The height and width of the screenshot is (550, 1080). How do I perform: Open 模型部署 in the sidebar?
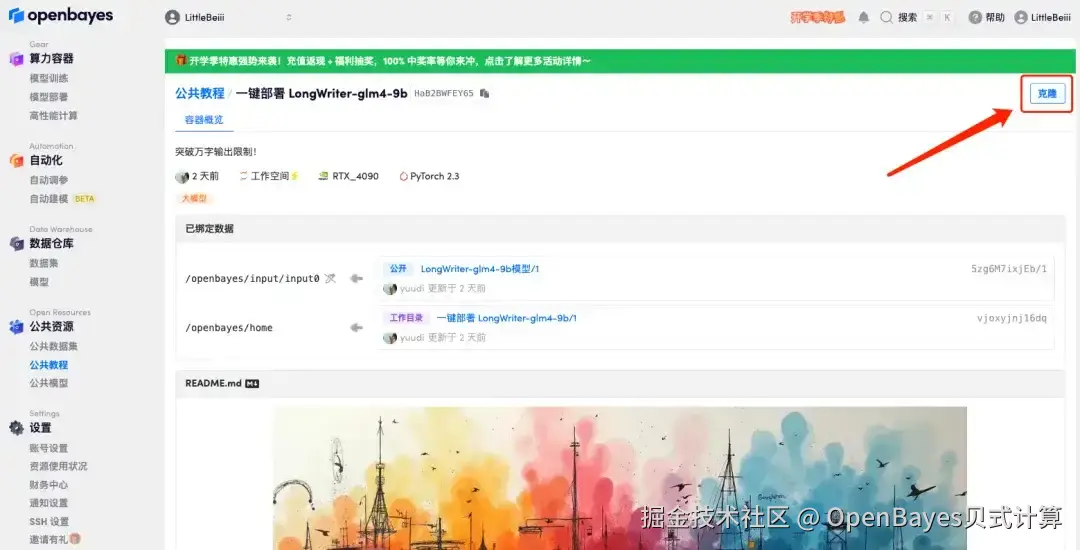(x=49, y=97)
